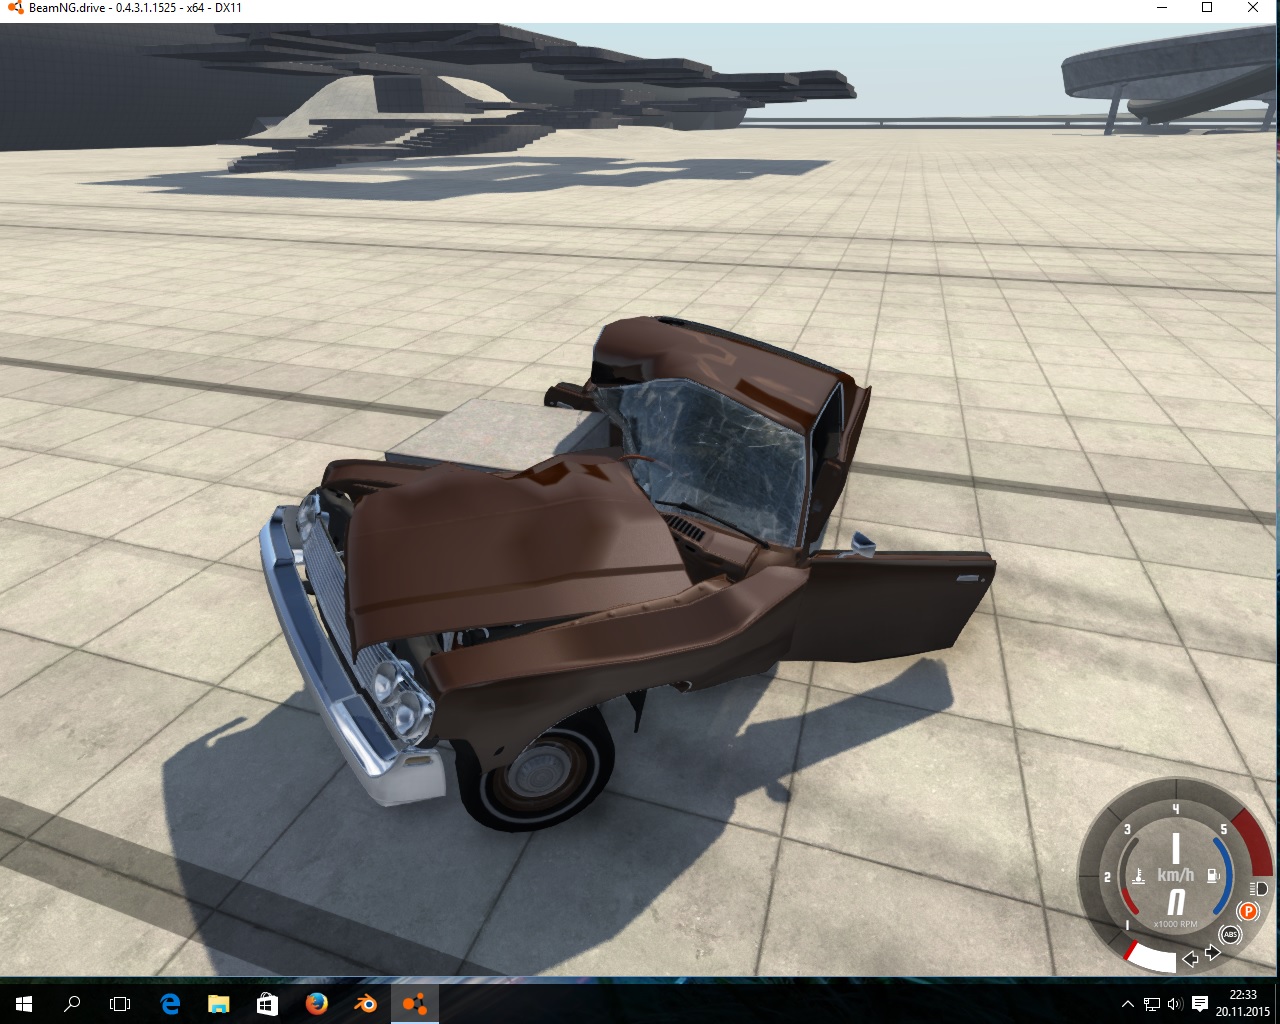This screenshot has height=1024, width=1280.
Task: Maximize the BeamNG.drive window
Action: tap(1207, 8)
